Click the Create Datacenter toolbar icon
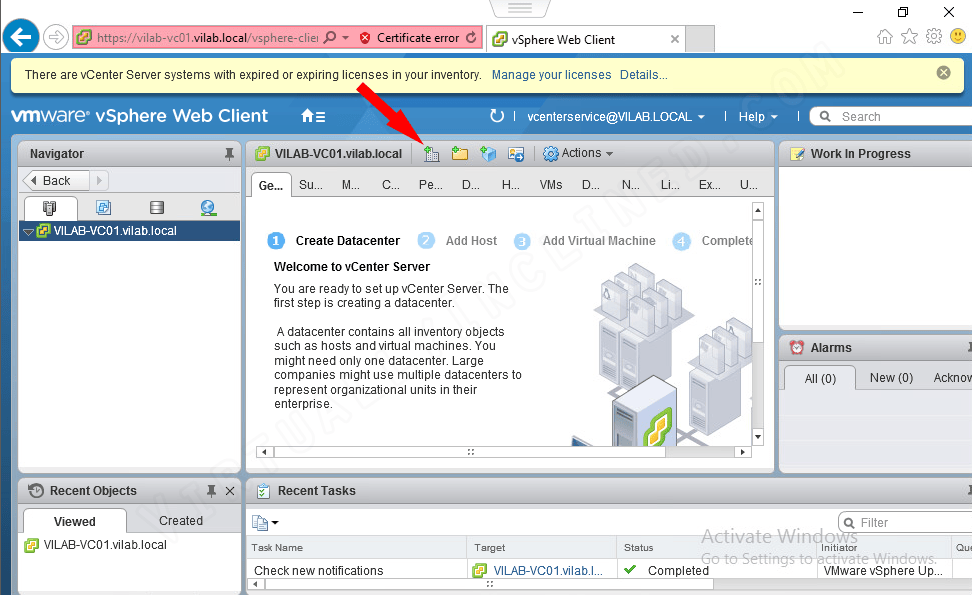Screen dimensions: 972x595 [x=431, y=154]
